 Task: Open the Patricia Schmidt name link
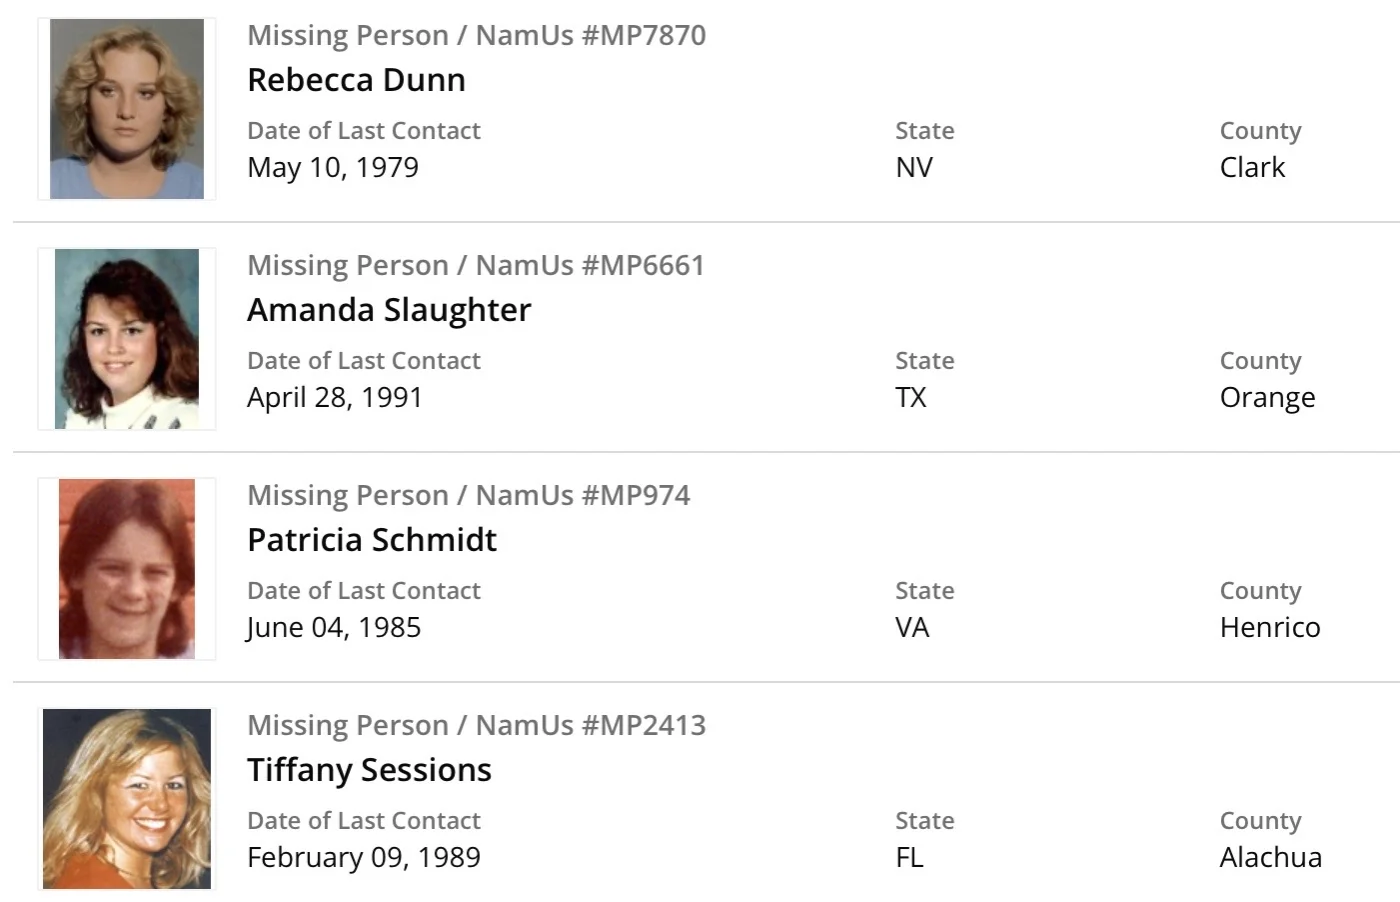pyautogui.click(x=372, y=540)
